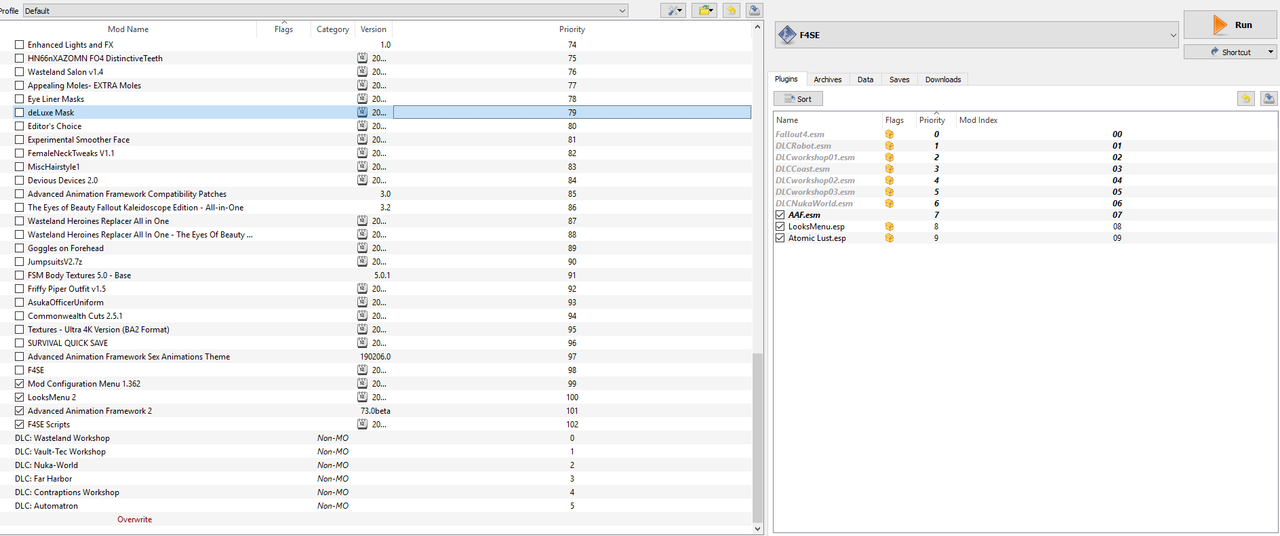The width and height of the screenshot is (1280, 536).
Task: Uncheck the Atomic Lust.esp plugin
Action: tap(781, 238)
